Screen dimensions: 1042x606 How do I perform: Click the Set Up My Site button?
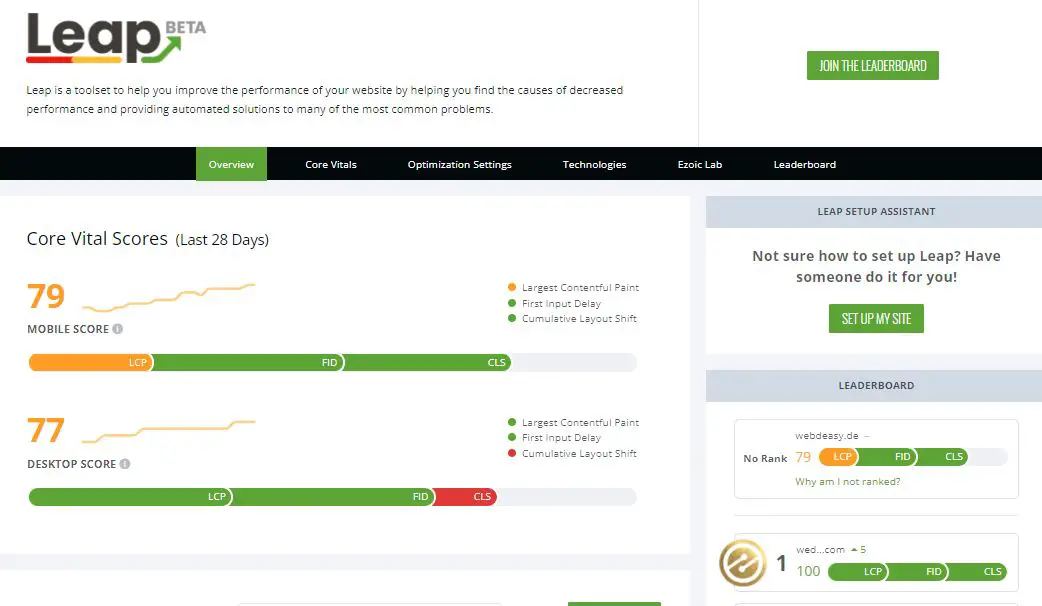876,318
